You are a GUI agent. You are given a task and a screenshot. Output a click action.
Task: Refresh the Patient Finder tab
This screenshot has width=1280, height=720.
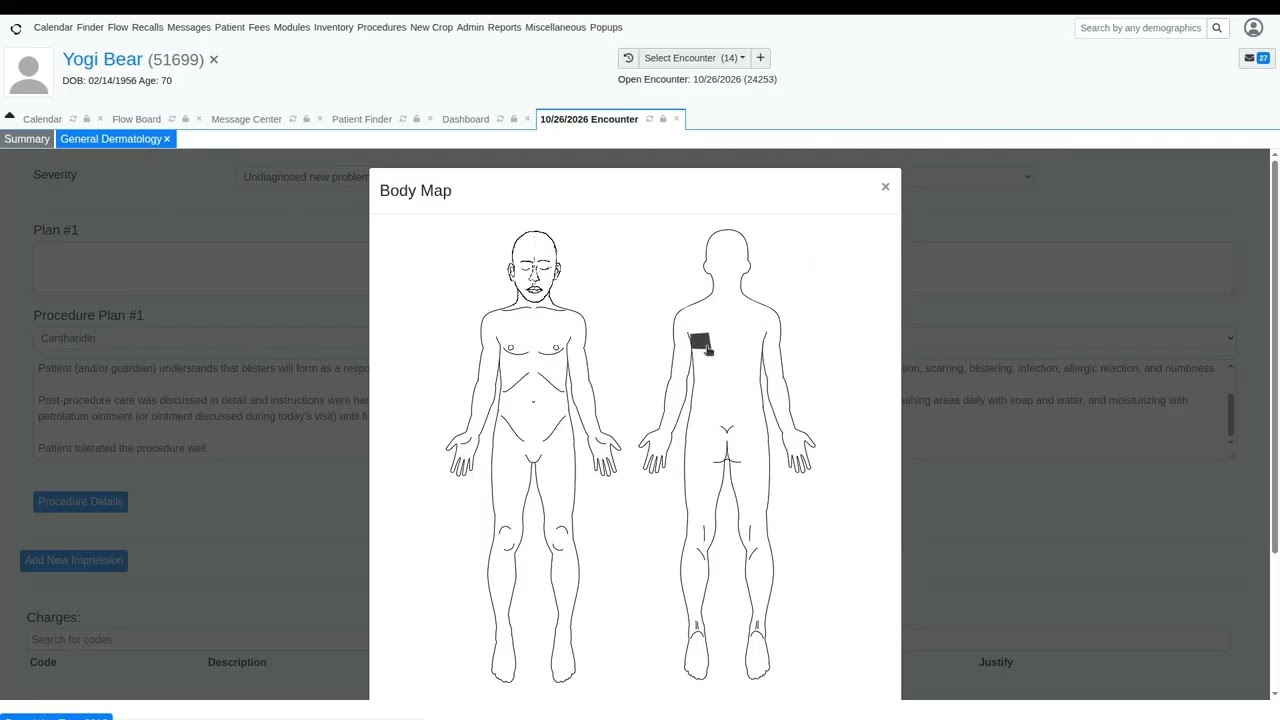coord(402,119)
